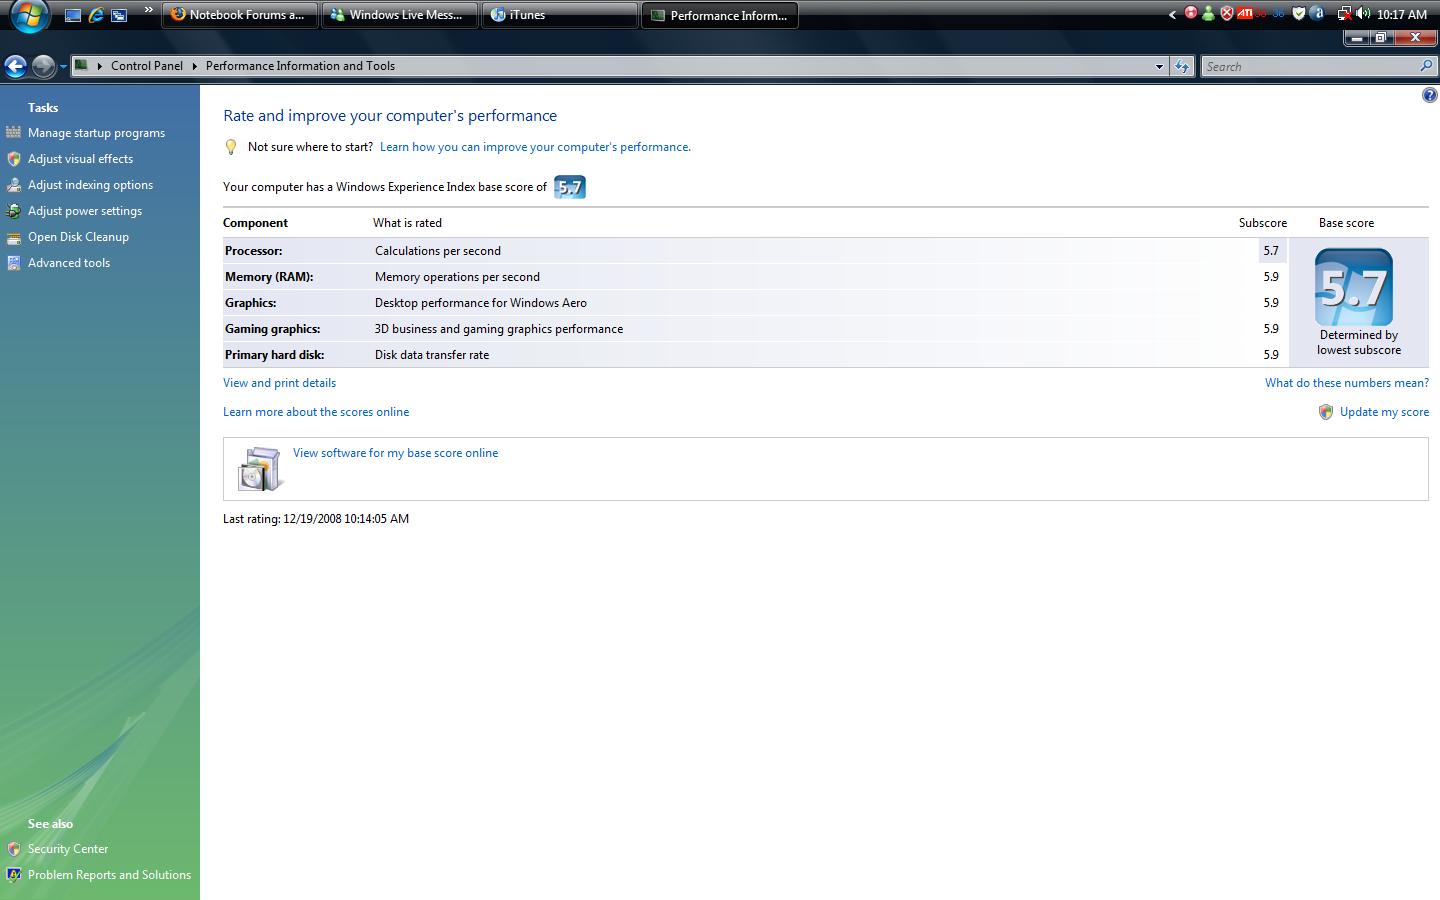
Task: Switch to the Notebook Forums Firefox taskbar button
Action: click(240, 15)
